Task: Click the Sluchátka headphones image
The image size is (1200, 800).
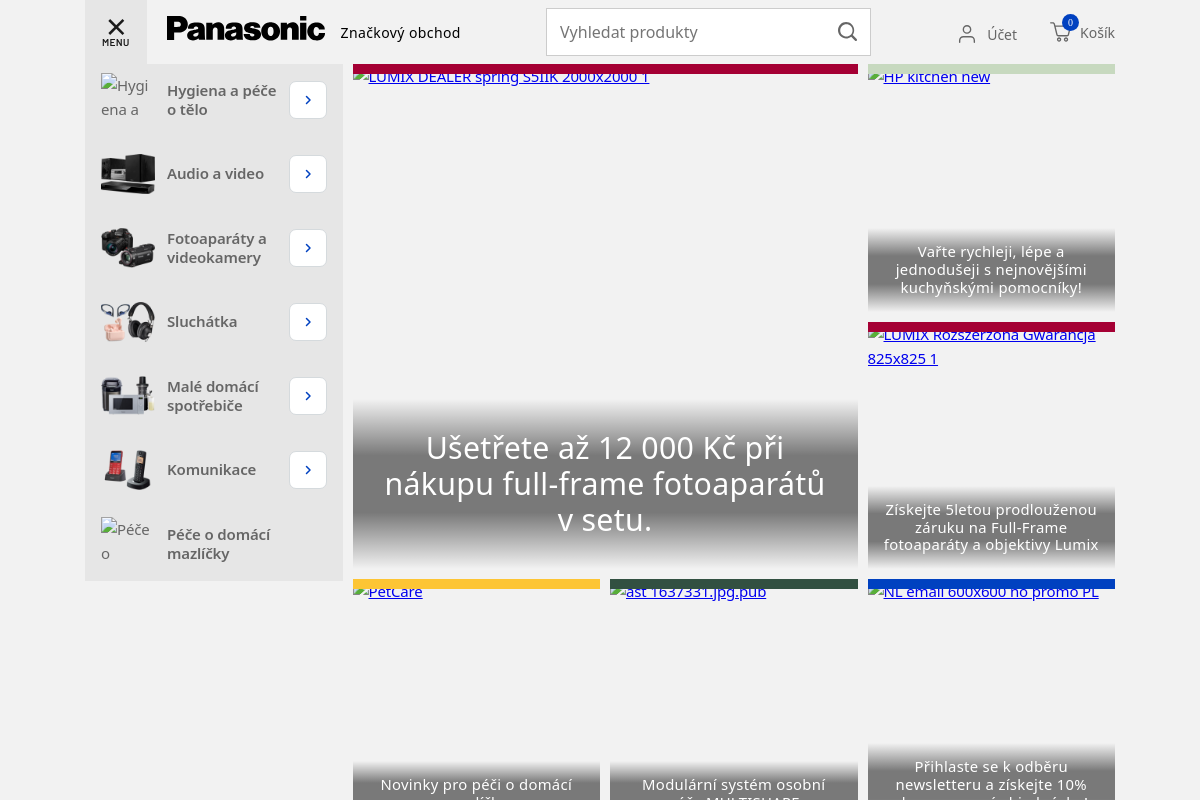Action: (x=128, y=322)
